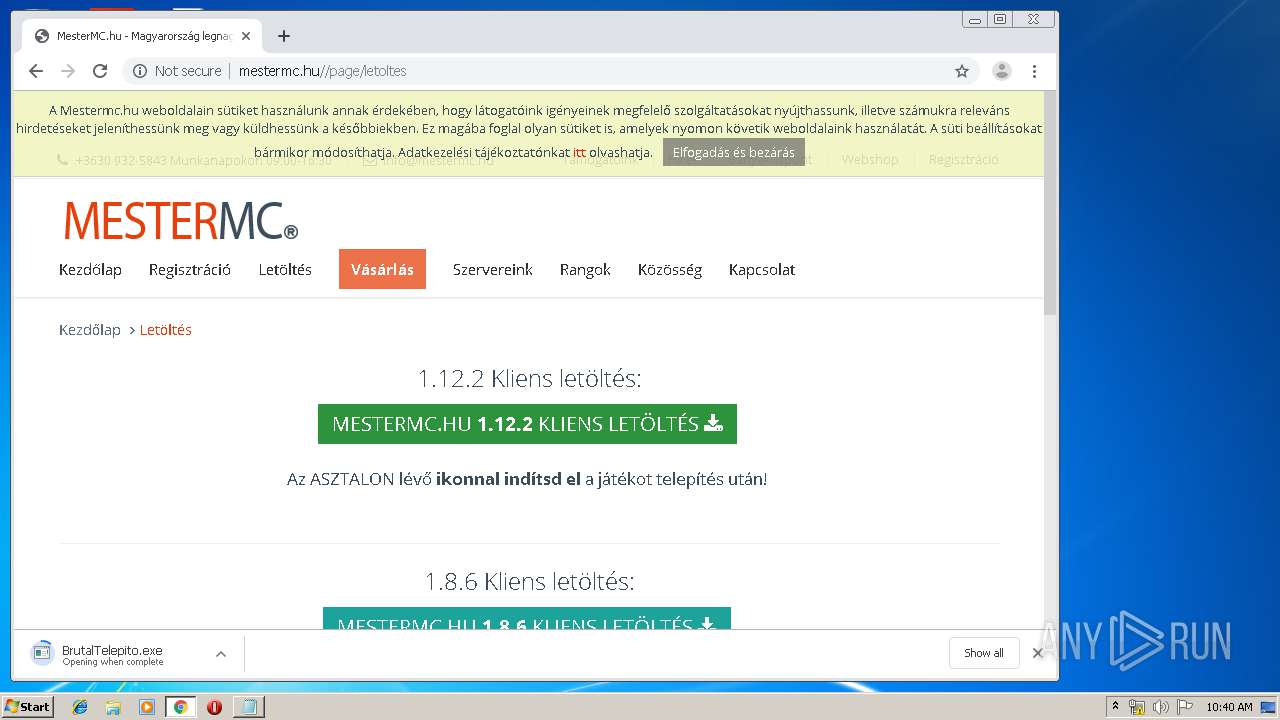The width and height of the screenshot is (1280, 720).
Task: Switch to Chrome on the taskbar
Action: coord(180,707)
